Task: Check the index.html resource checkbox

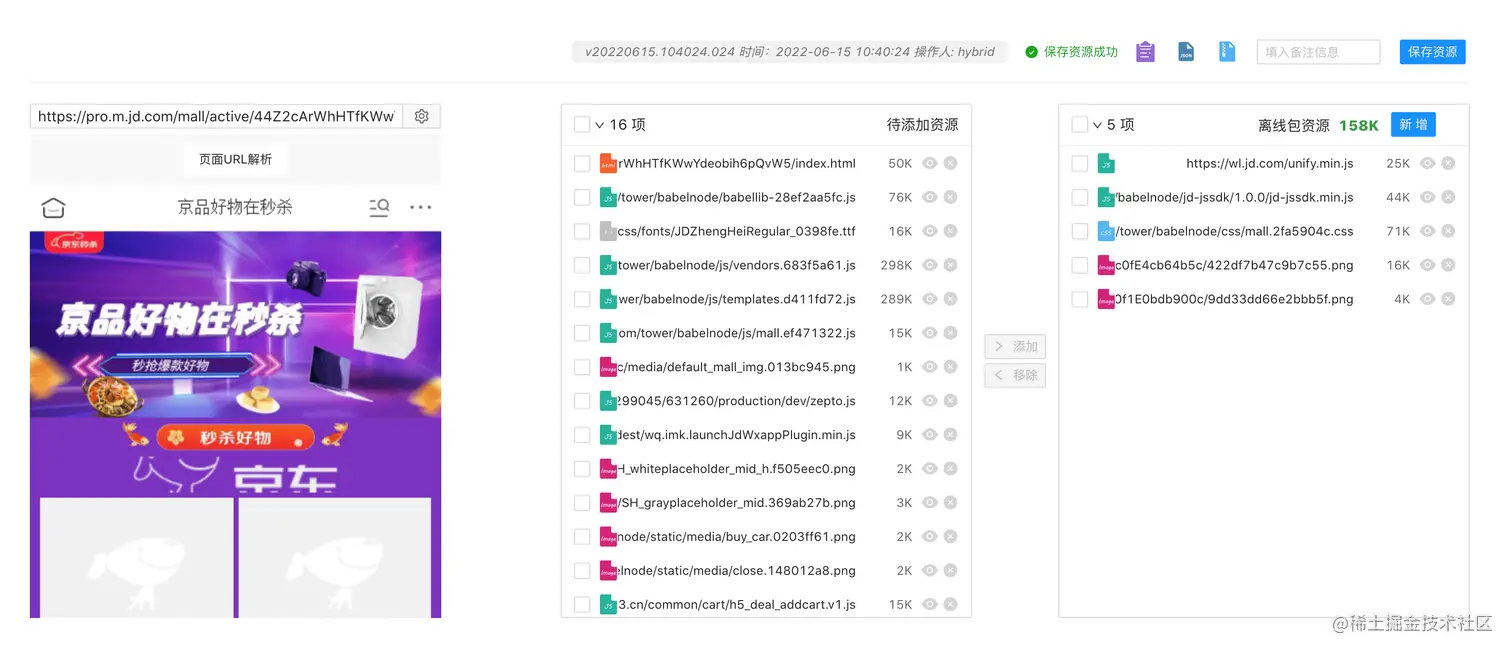Action: coord(582,163)
